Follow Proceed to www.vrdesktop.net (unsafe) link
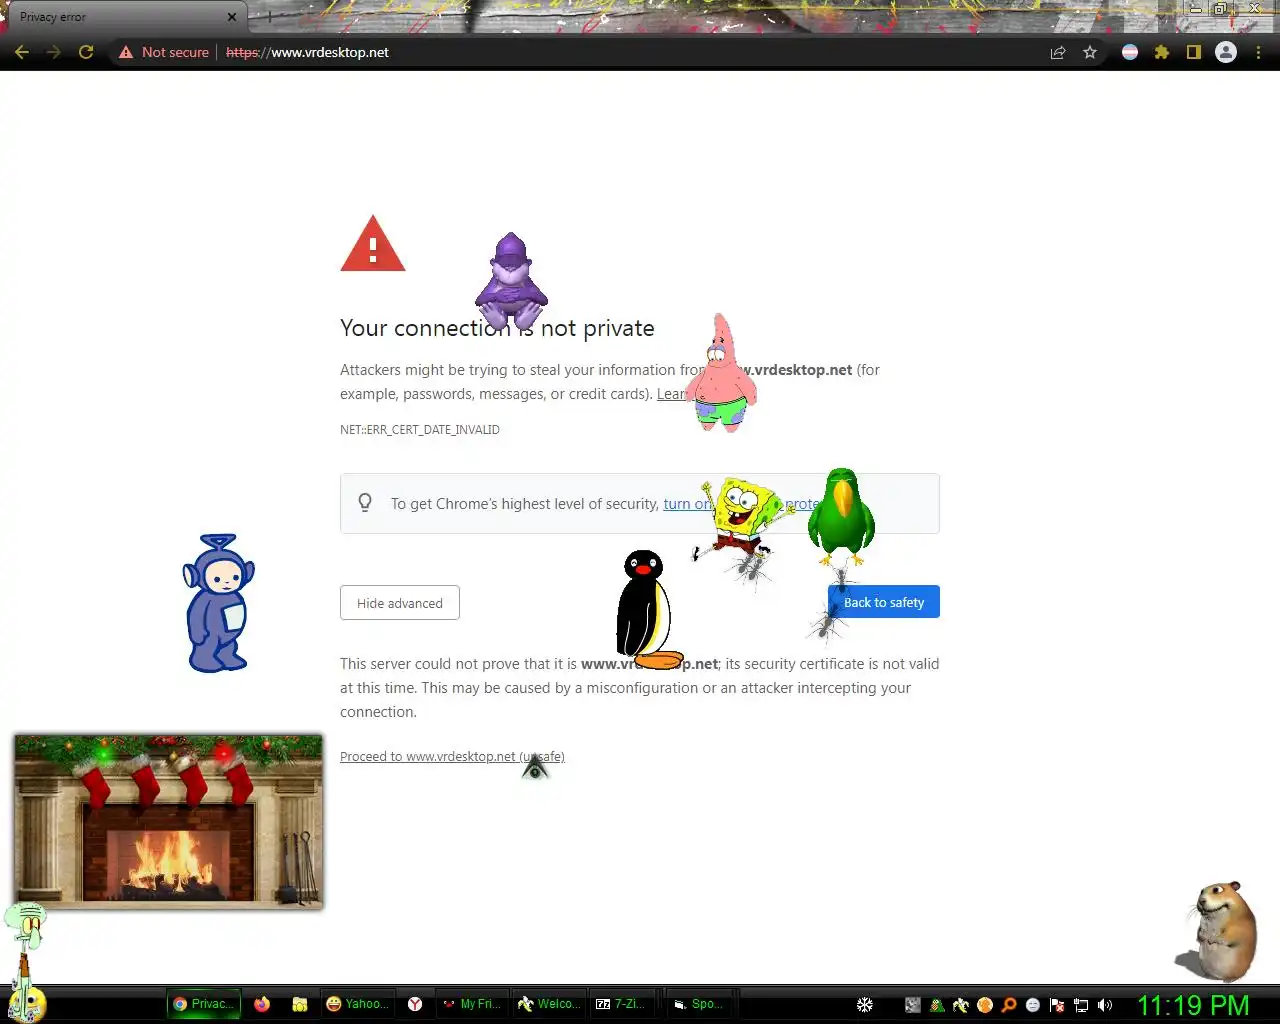This screenshot has height=1024, width=1280. [452, 756]
